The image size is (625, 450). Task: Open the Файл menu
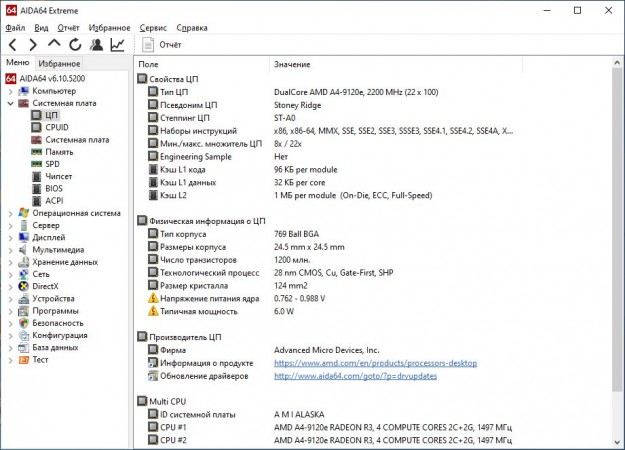tap(15, 28)
